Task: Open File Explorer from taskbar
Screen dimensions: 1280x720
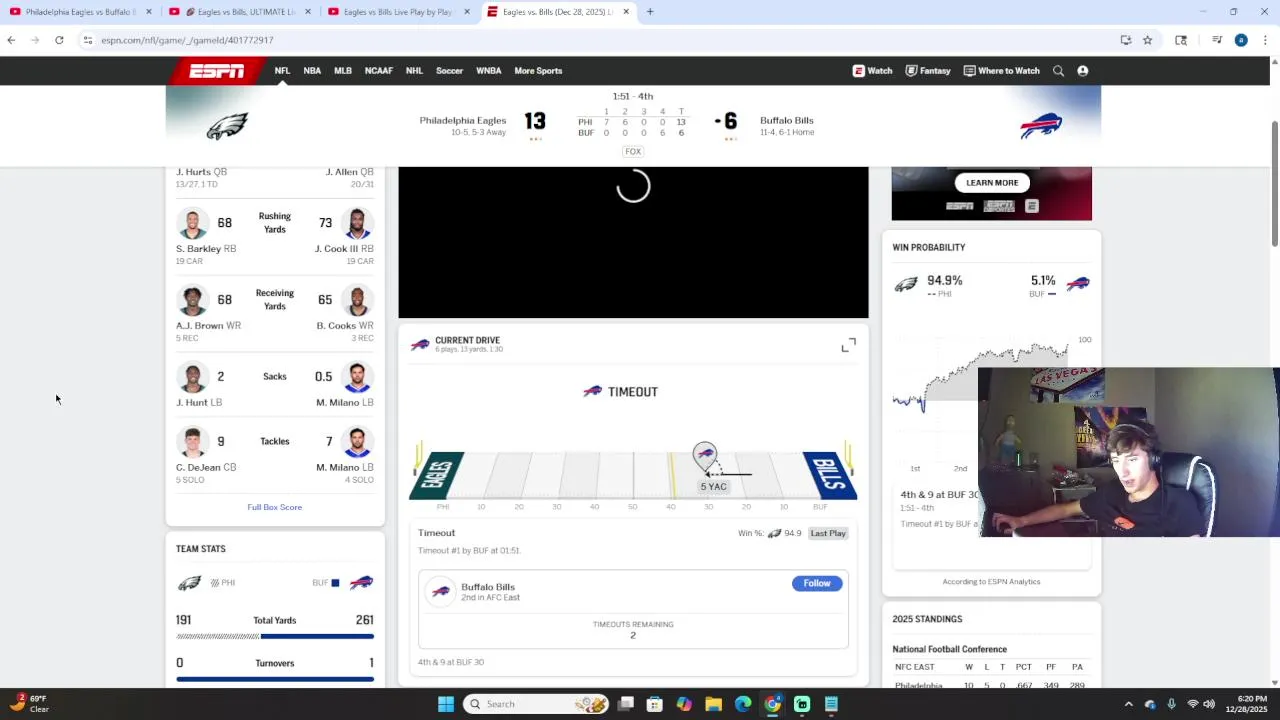Action: tap(713, 704)
